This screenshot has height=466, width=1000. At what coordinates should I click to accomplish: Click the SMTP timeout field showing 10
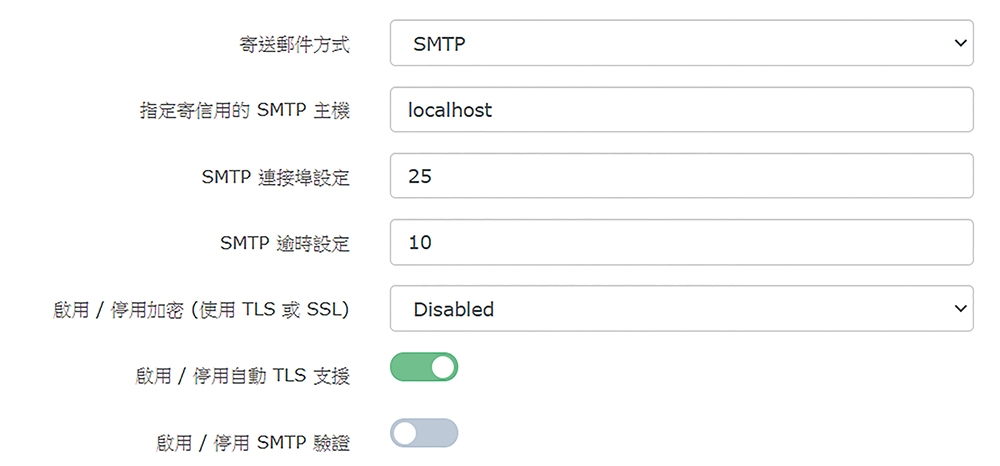(681, 242)
